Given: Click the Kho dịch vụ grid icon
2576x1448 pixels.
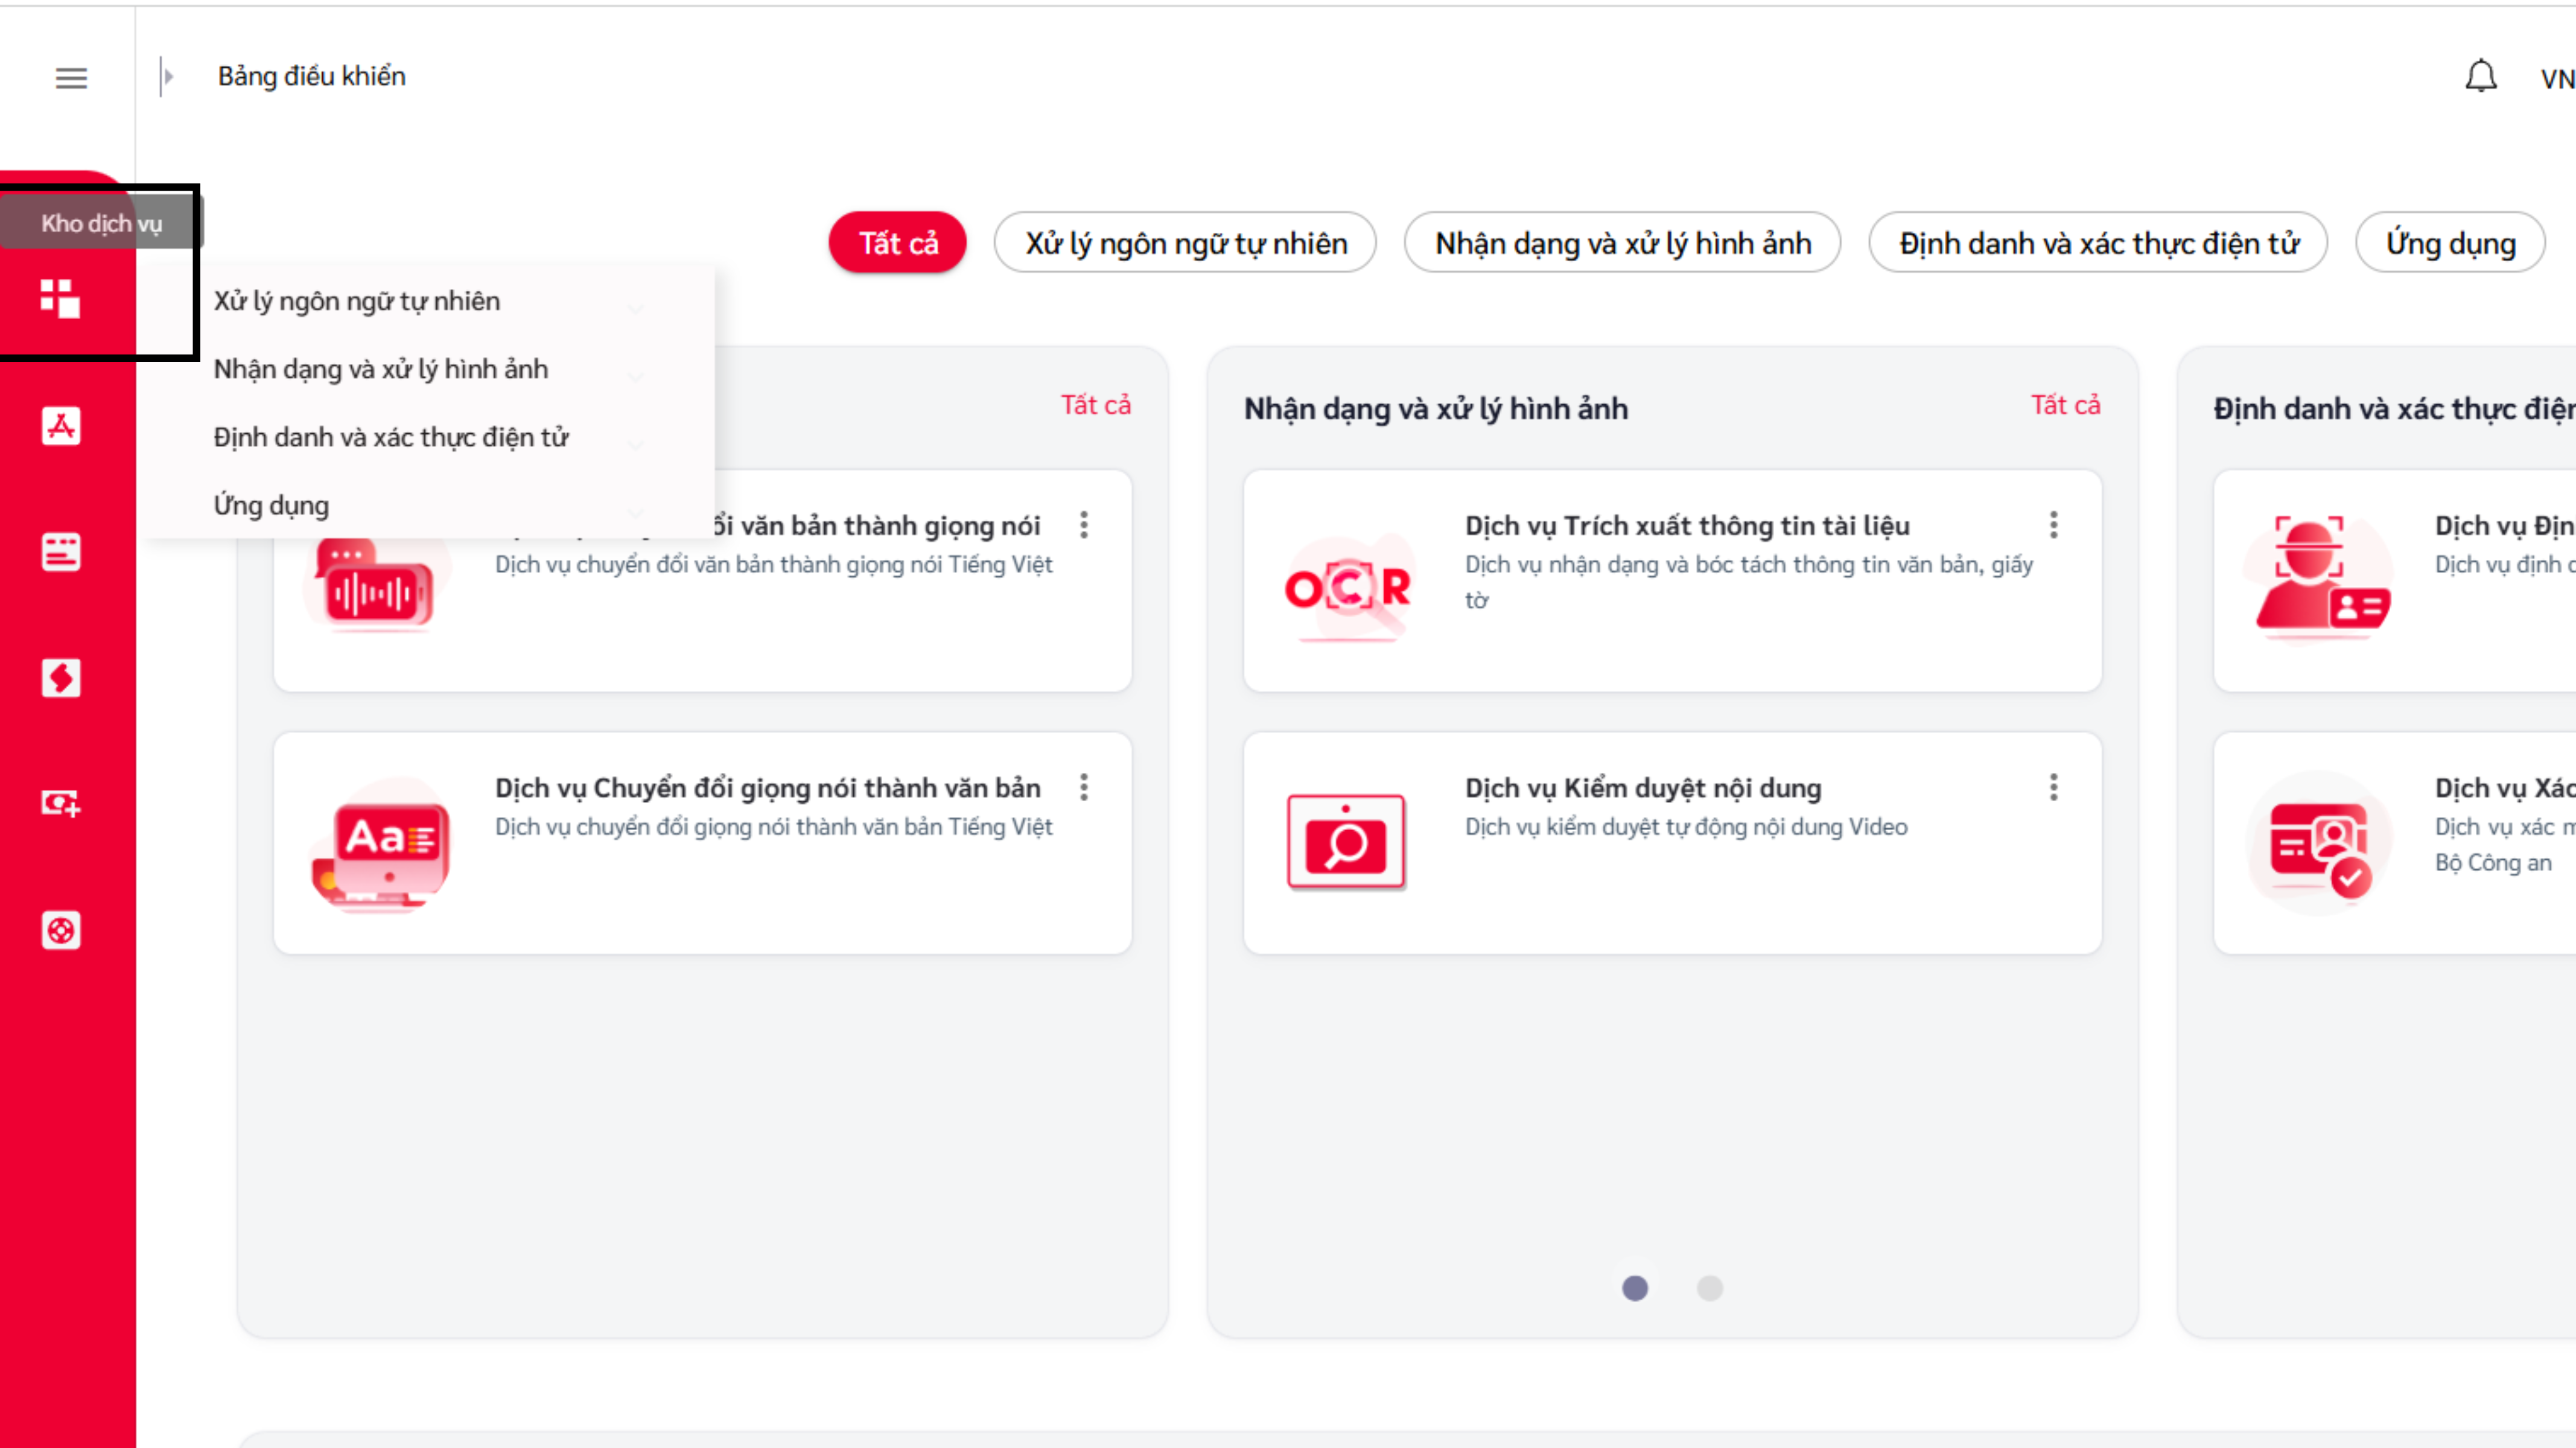Looking at the screenshot, I should (x=60, y=298).
